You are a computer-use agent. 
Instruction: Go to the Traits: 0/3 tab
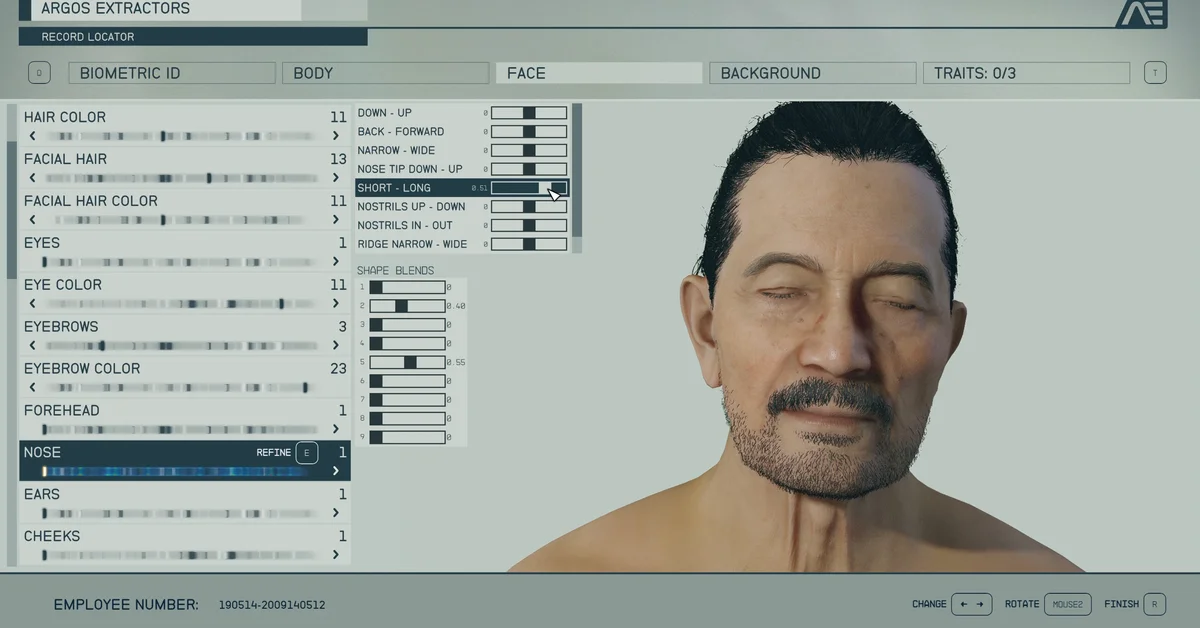pyautogui.click(x=1026, y=73)
